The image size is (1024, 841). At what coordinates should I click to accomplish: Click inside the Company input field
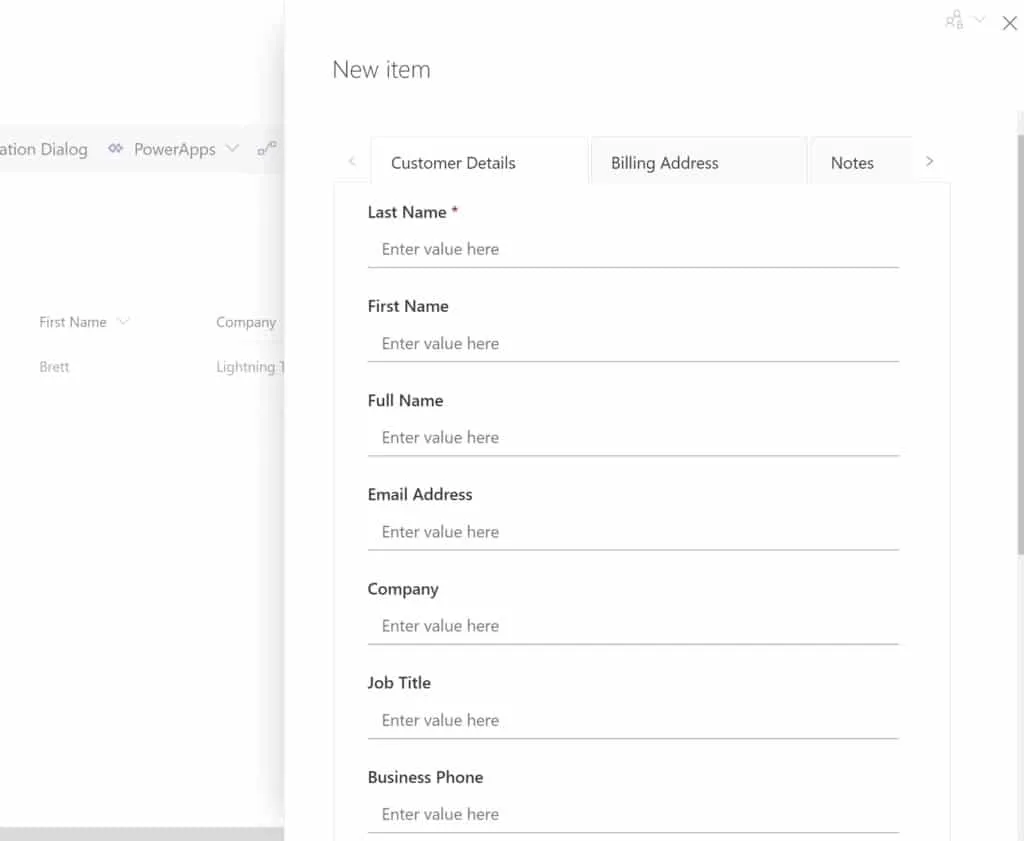tap(630, 625)
